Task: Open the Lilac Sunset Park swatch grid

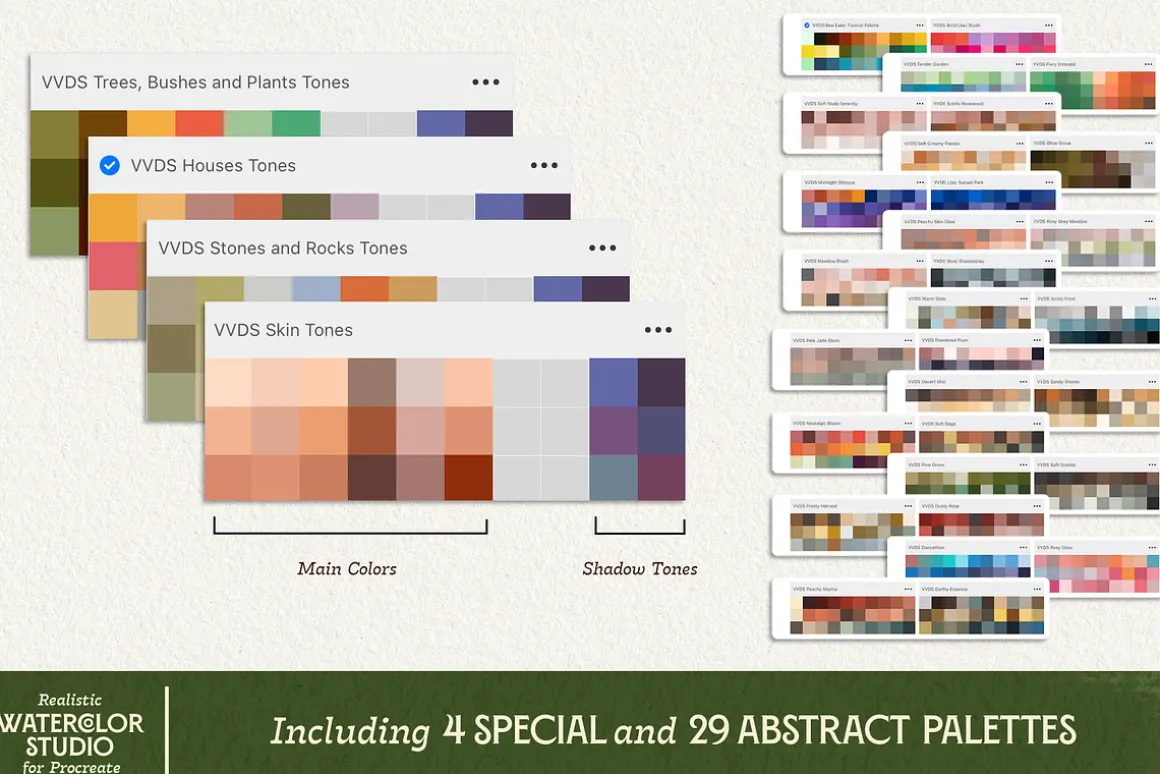Action: [x=993, y=200]
